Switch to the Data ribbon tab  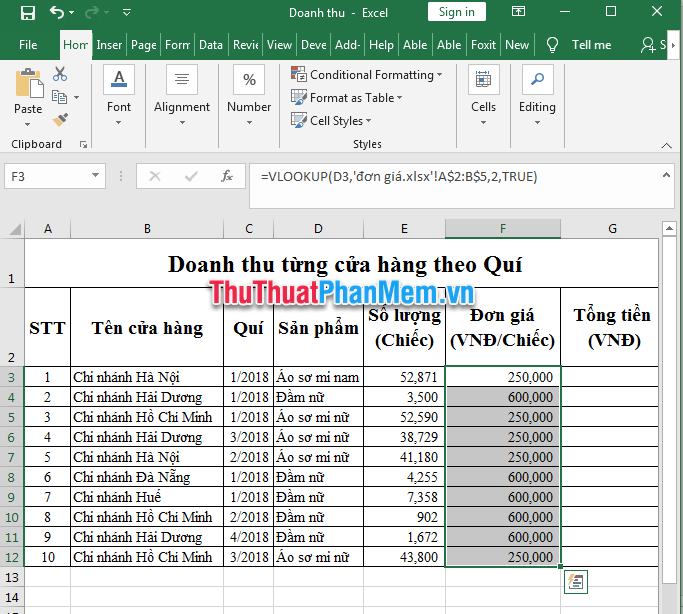point(211,45)
